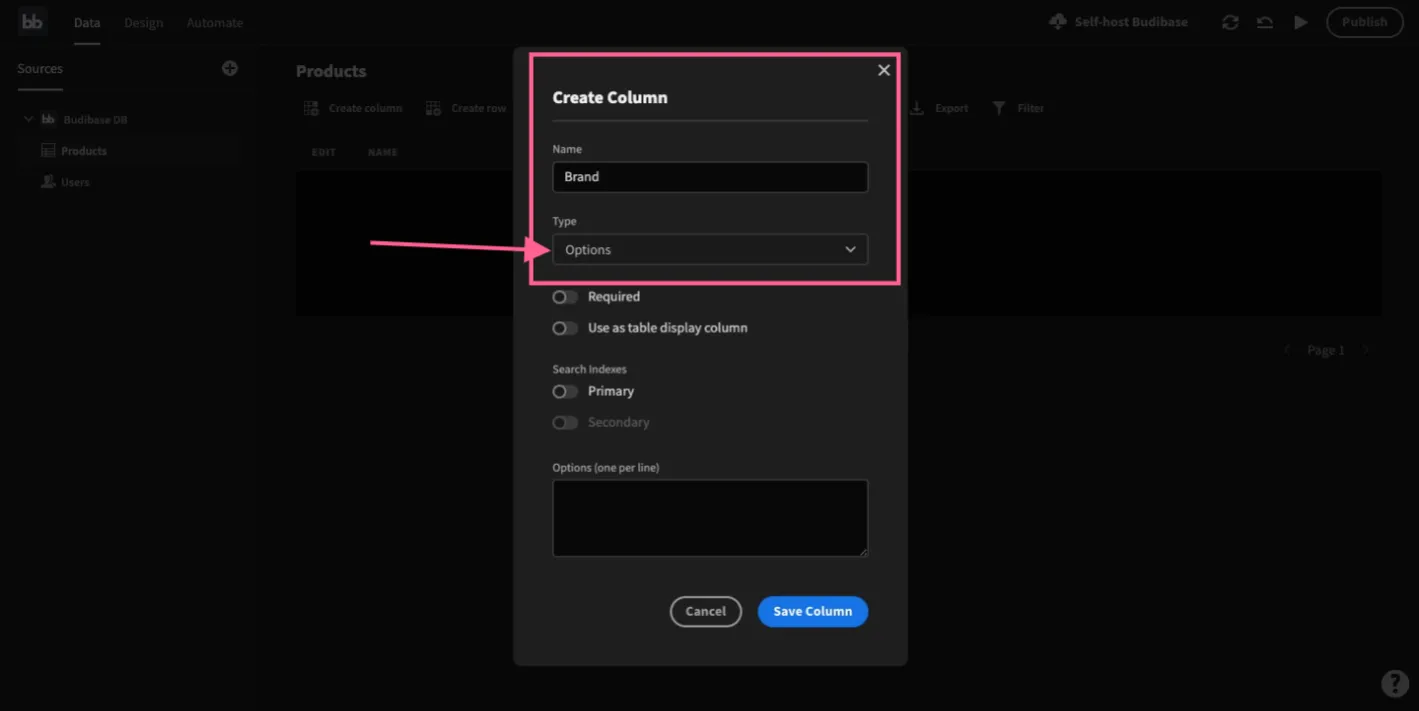Click the Budibase DB label in the tree
Screen dimensions: 1419x711
coord(96,120)
